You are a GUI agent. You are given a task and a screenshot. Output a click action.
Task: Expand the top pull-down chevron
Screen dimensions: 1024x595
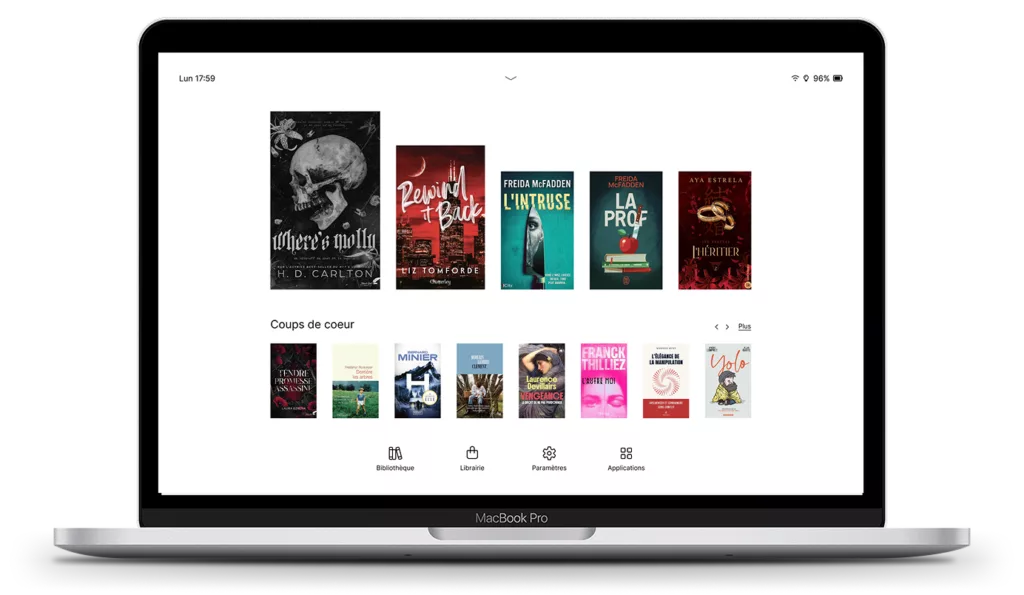(511, 78)
